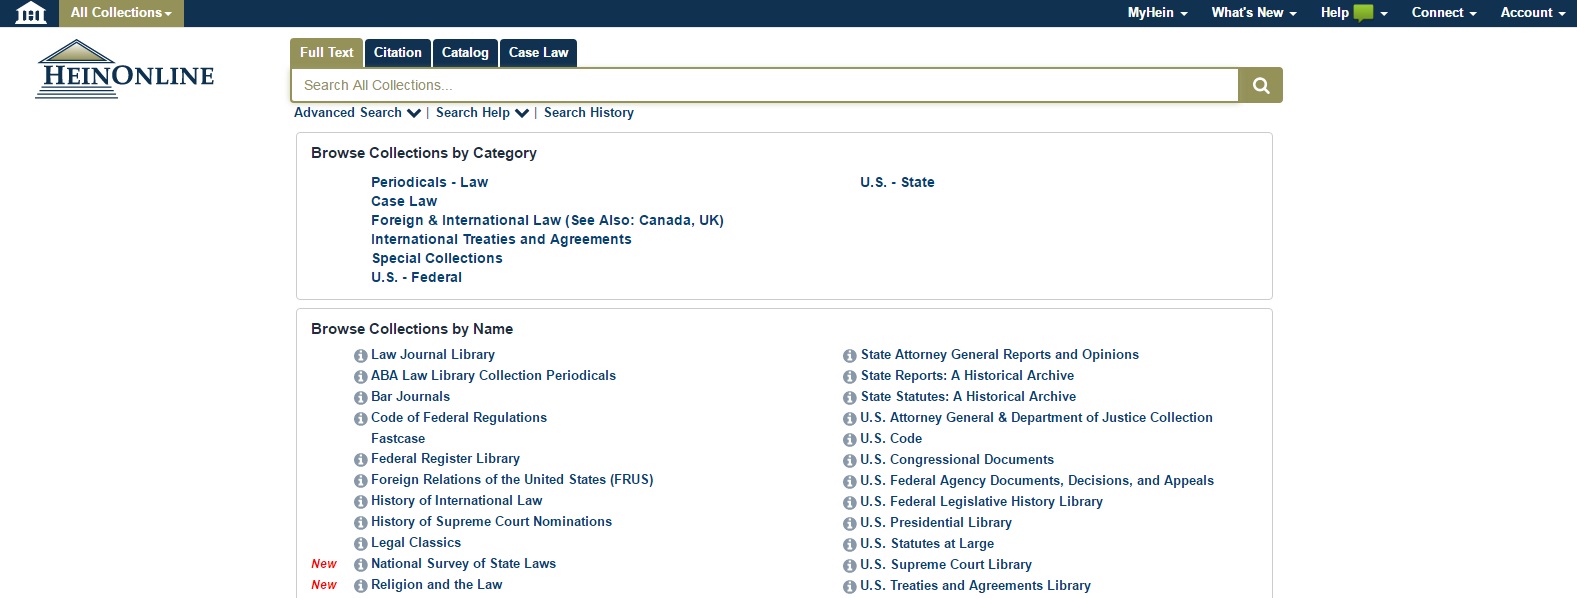
Task: Click info icon beside Religion and the Law
Action: 361,586
